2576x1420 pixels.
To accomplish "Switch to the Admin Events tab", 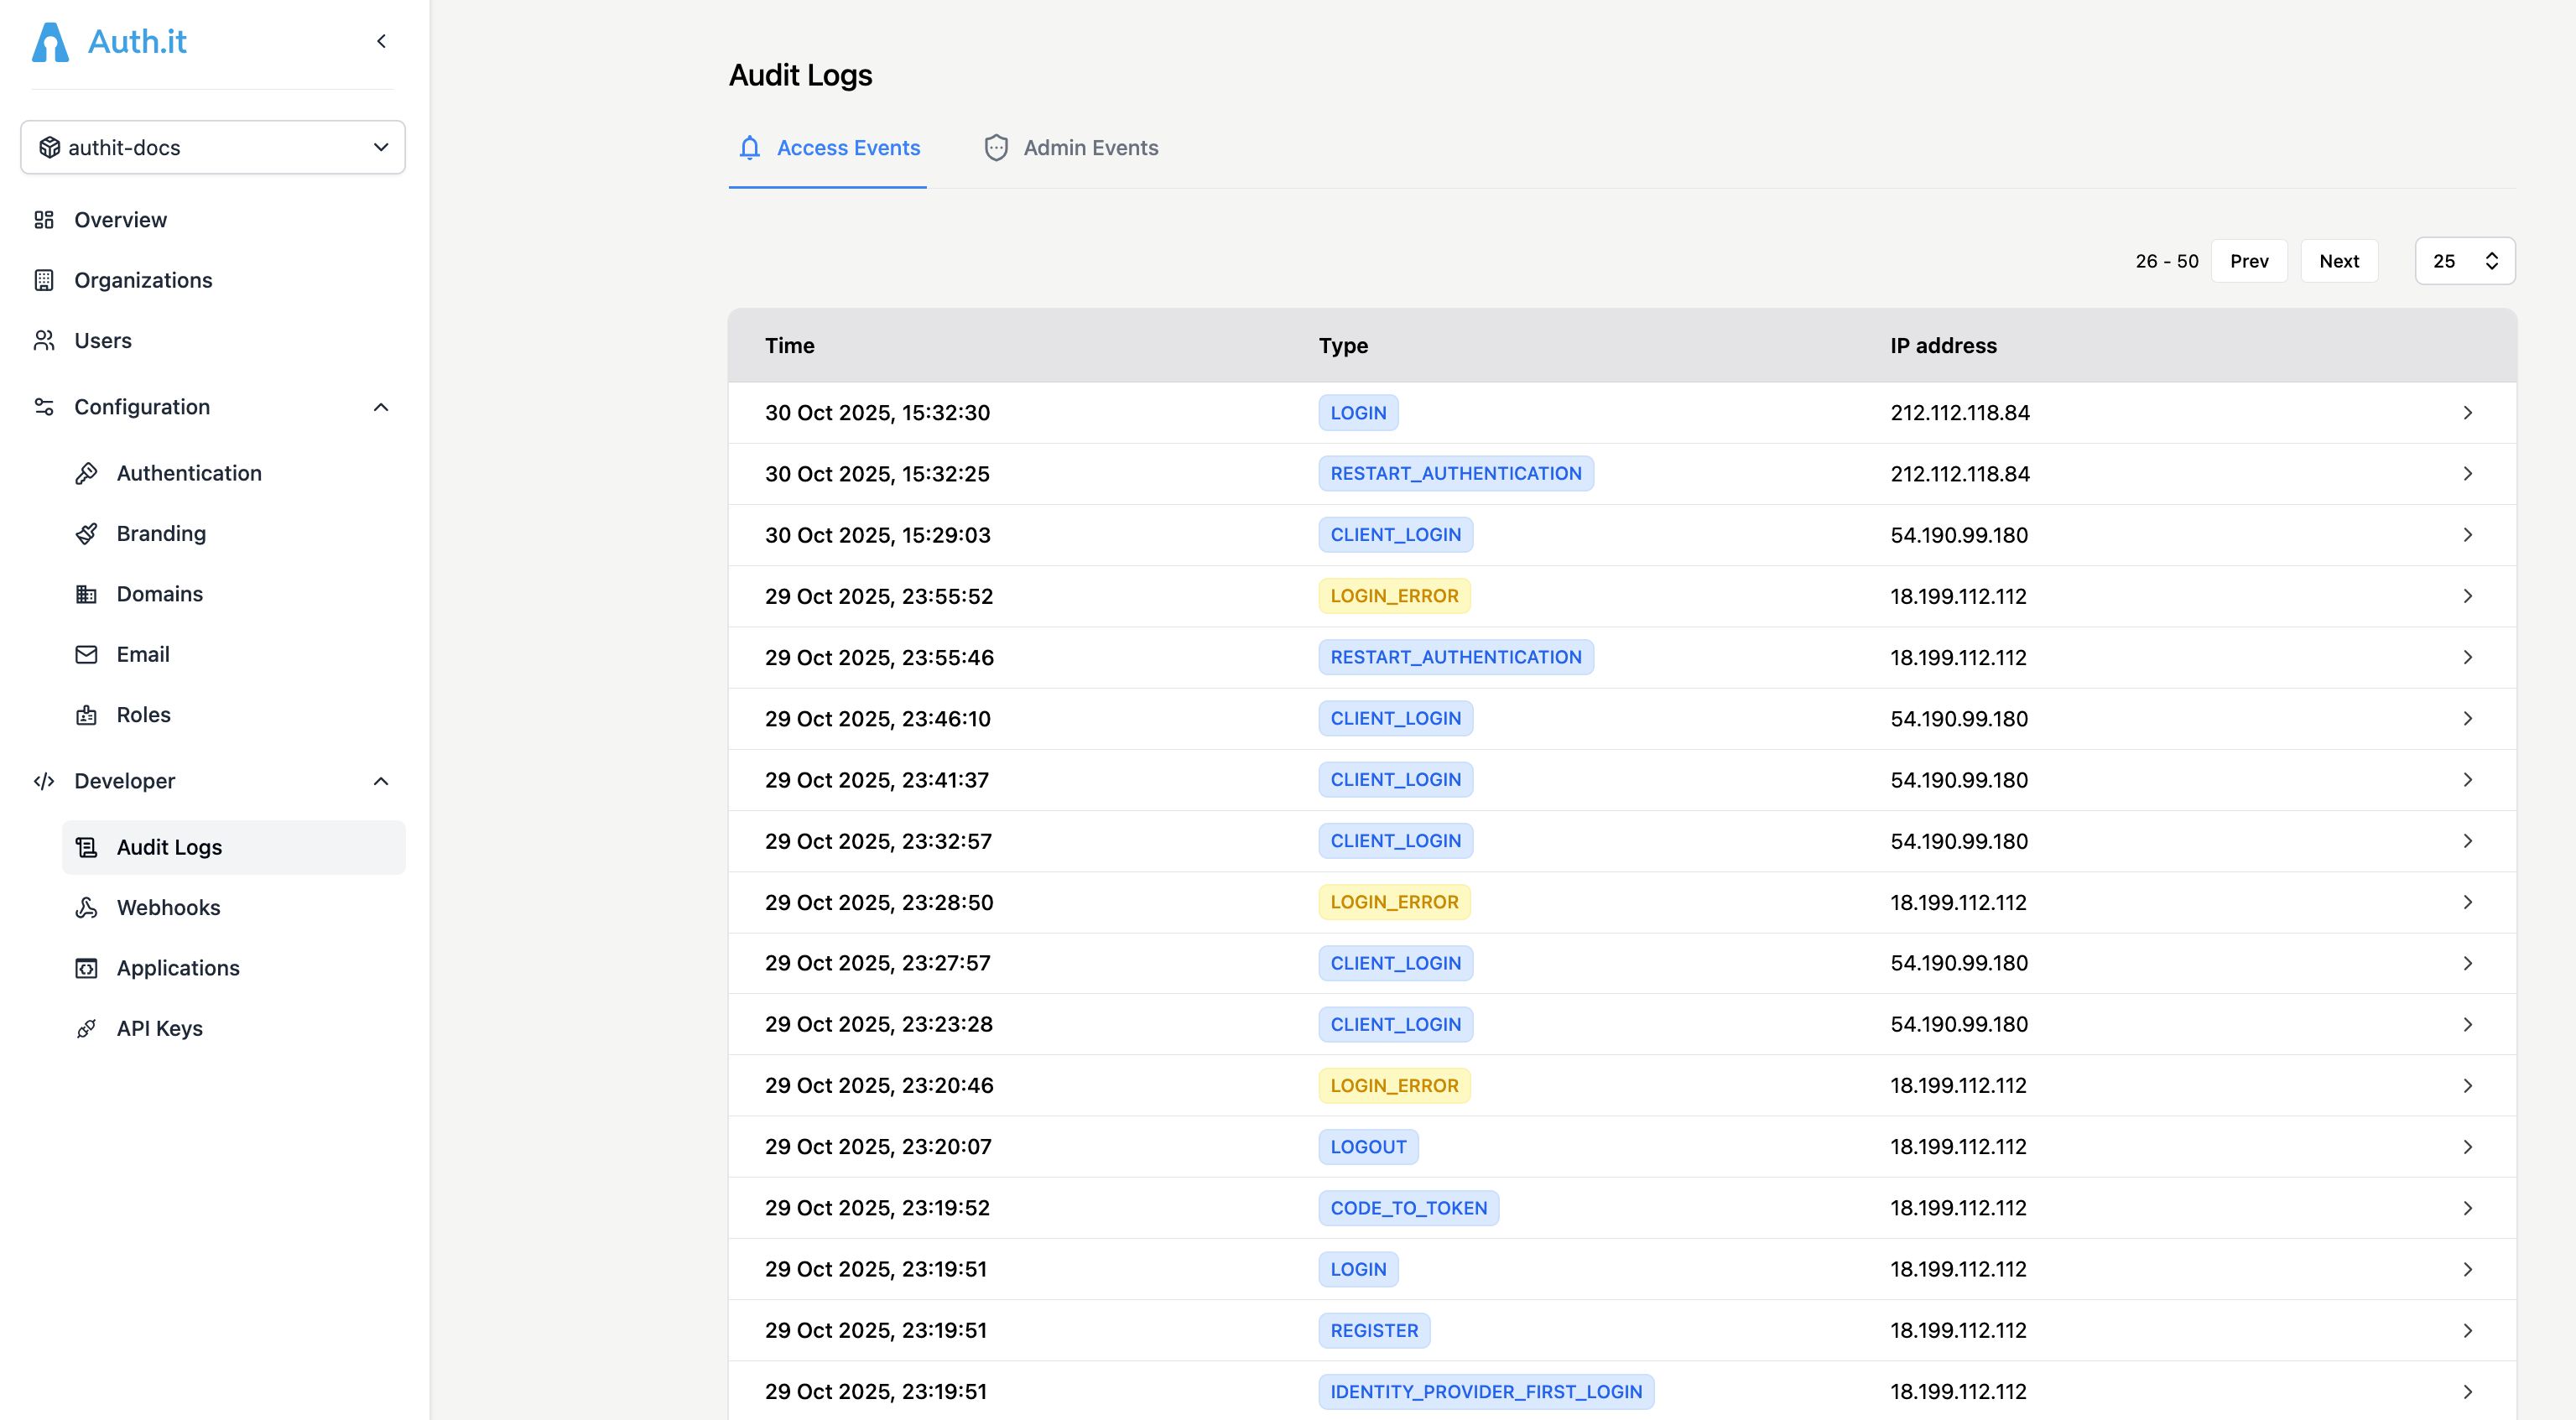I will tap(1070, 147).
